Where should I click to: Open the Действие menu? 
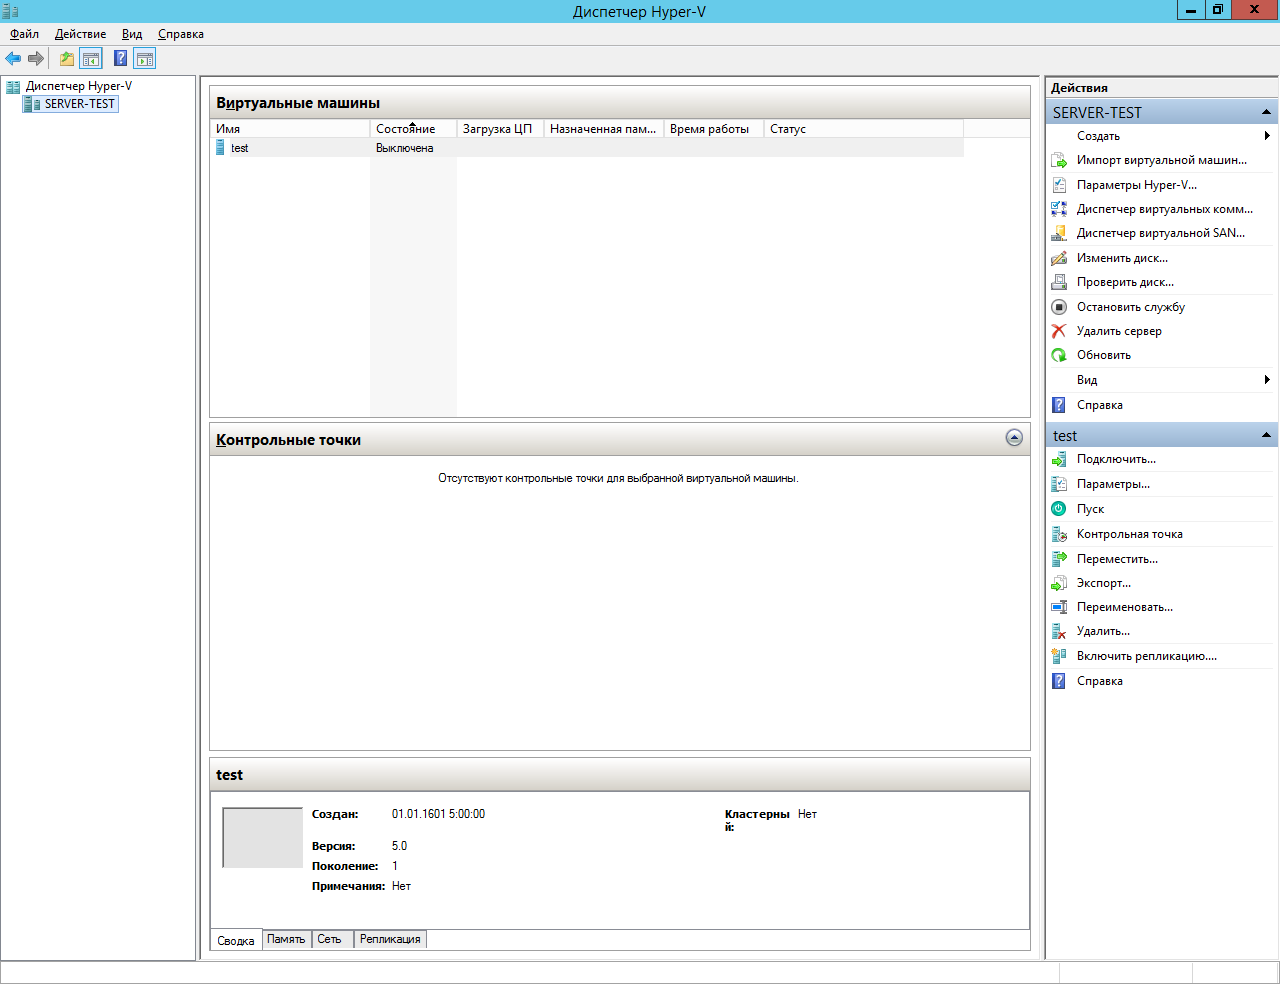pyautogui.click(x=80, y=34)
